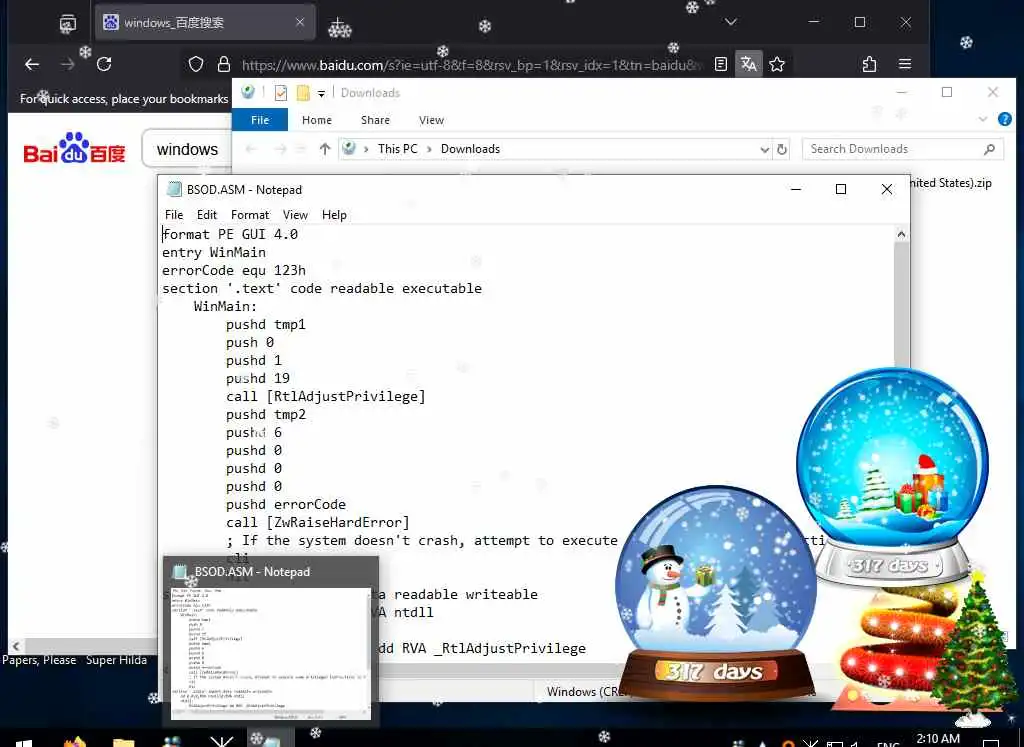
Task: Bookmark this page with star icon
Action: coord(776,64)
